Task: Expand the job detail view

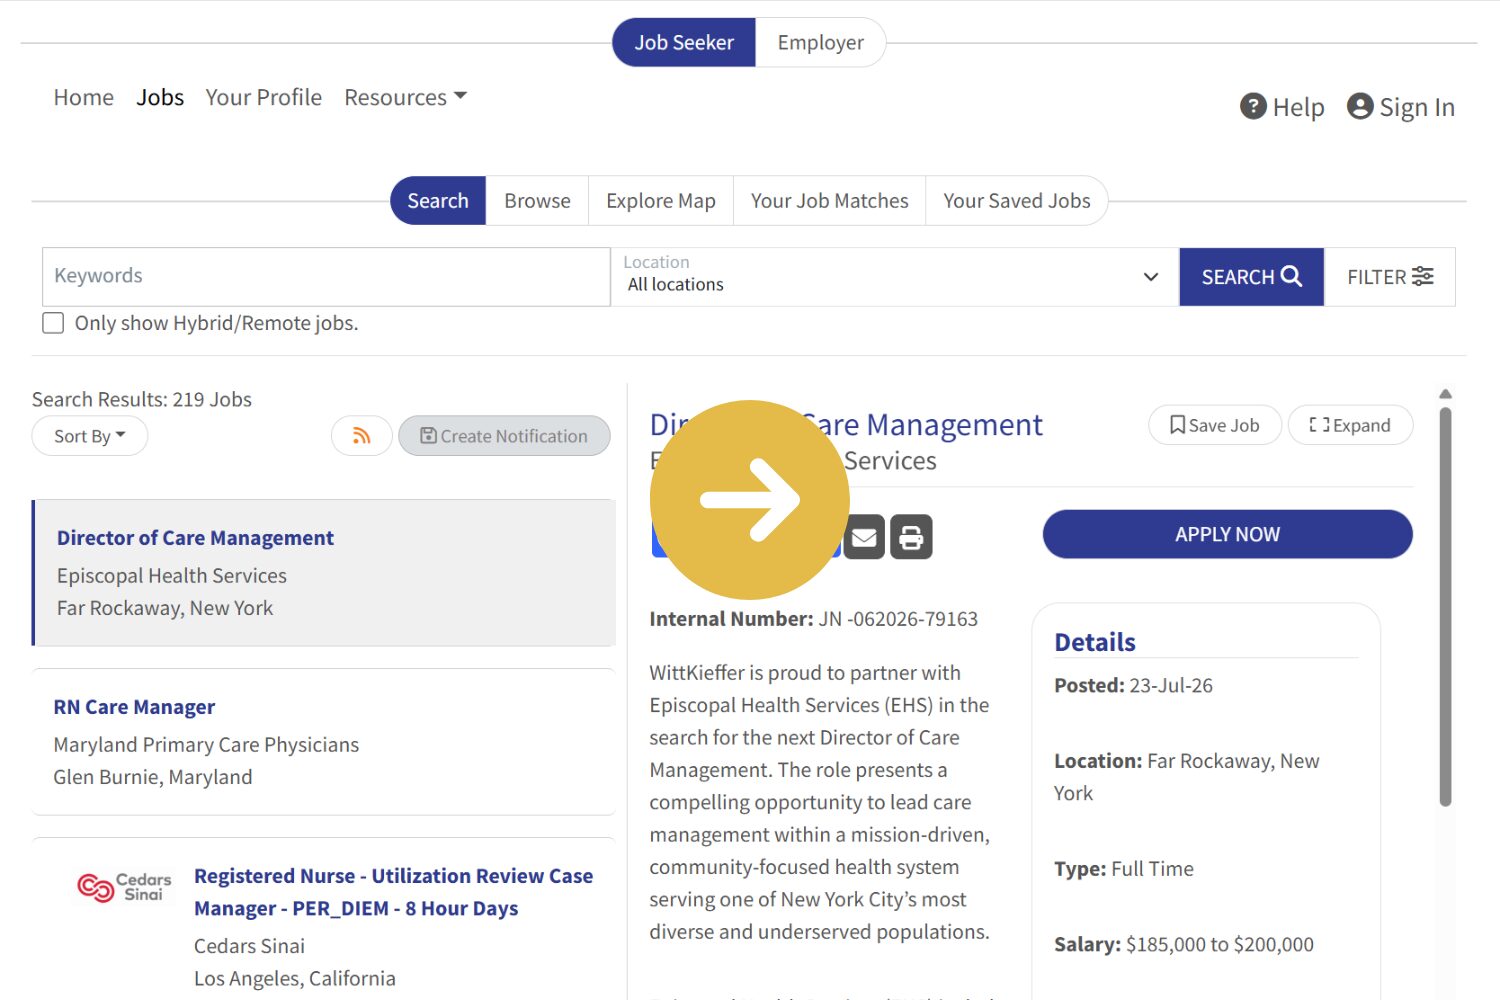Action: tap(1350, 425)
